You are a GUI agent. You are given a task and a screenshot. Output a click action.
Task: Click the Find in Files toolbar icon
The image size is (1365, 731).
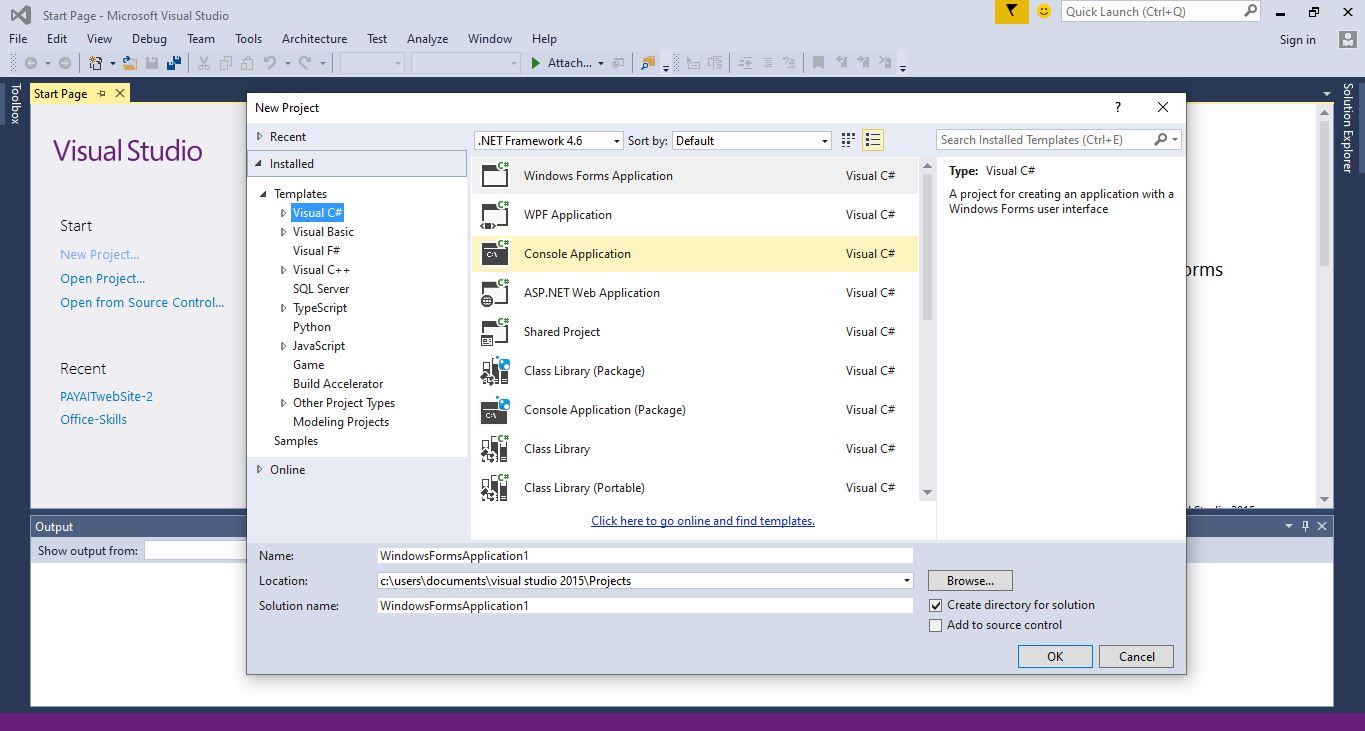(x=648, y=63)
